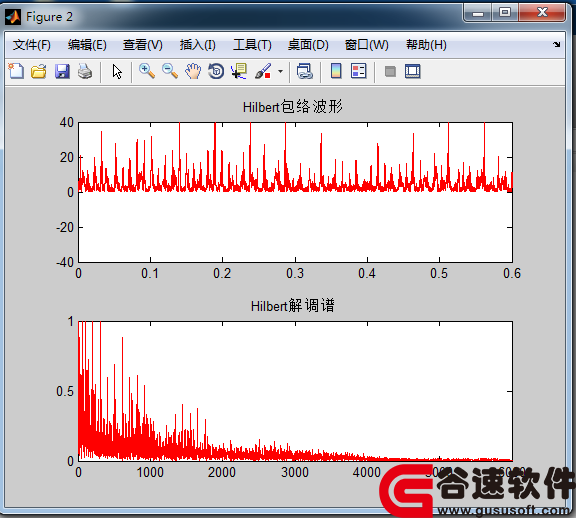Image resolution: width=576 pixels, height=518 pixels.
Task: Click the Link Plot icon
Action: click(305, 71)
